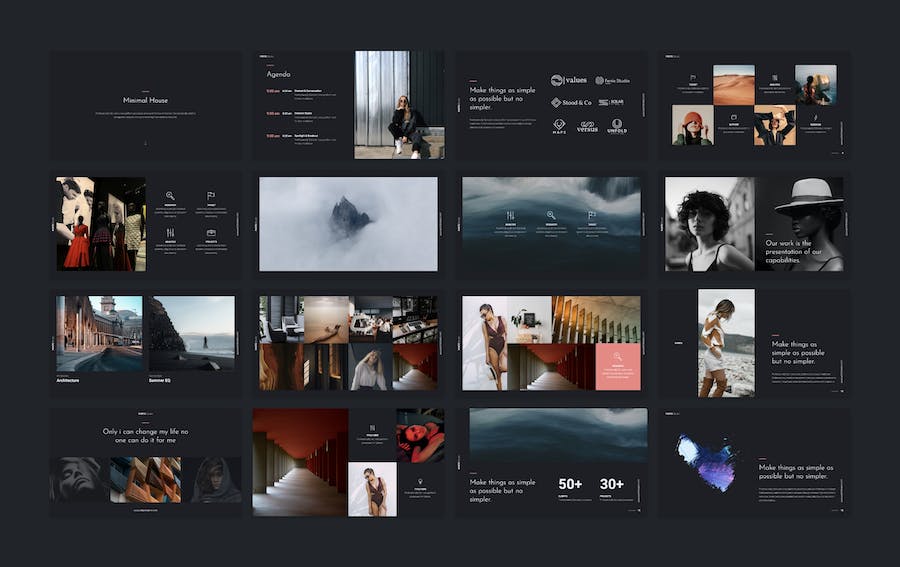
Task: Select the foggy mountain peak slide
Action: click(x=348, y=224)
